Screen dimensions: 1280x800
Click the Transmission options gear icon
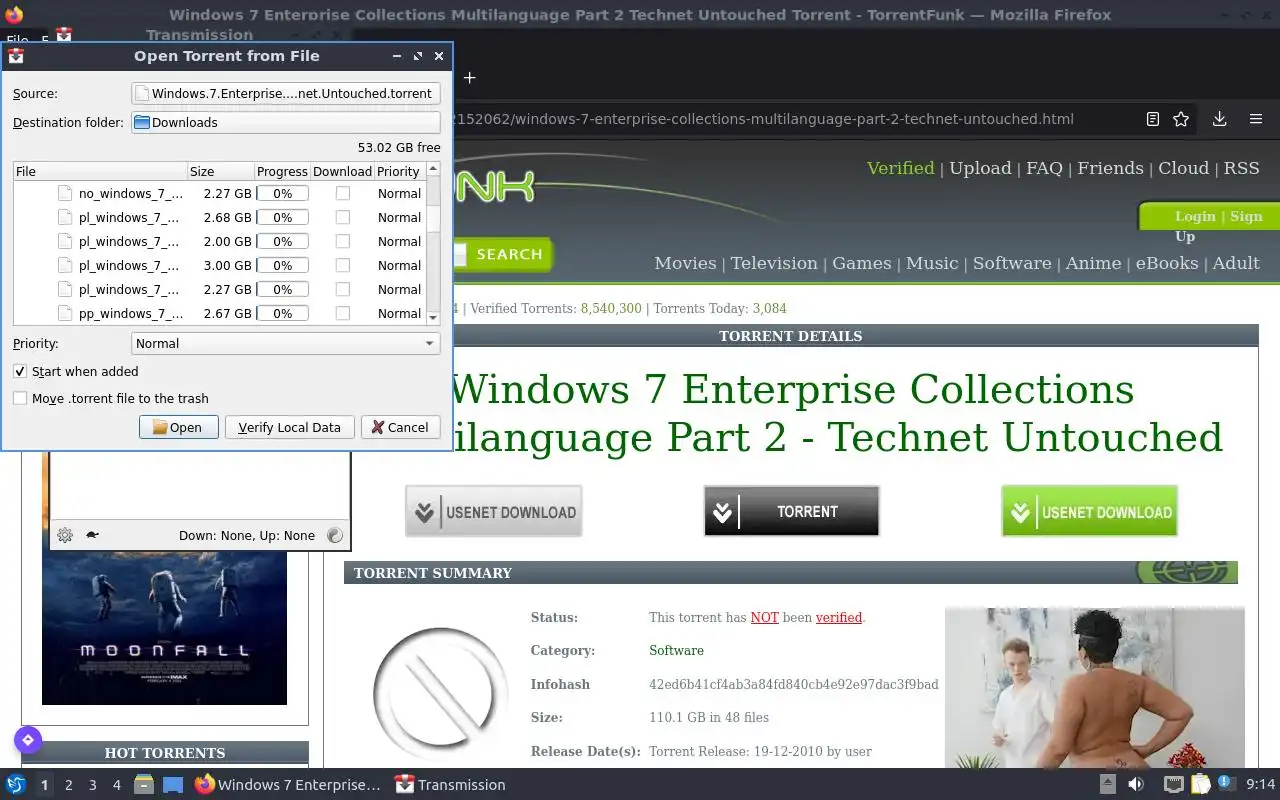pyautogui.click(x=65, y=535)
